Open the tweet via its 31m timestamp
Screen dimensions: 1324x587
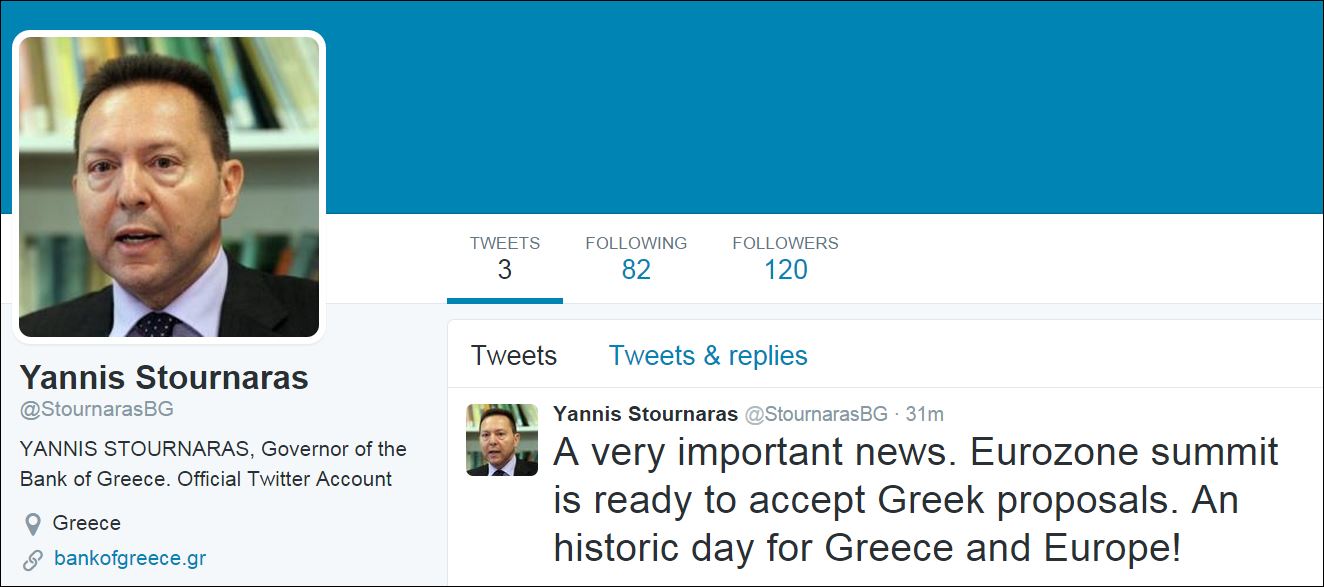coord(925,414)
